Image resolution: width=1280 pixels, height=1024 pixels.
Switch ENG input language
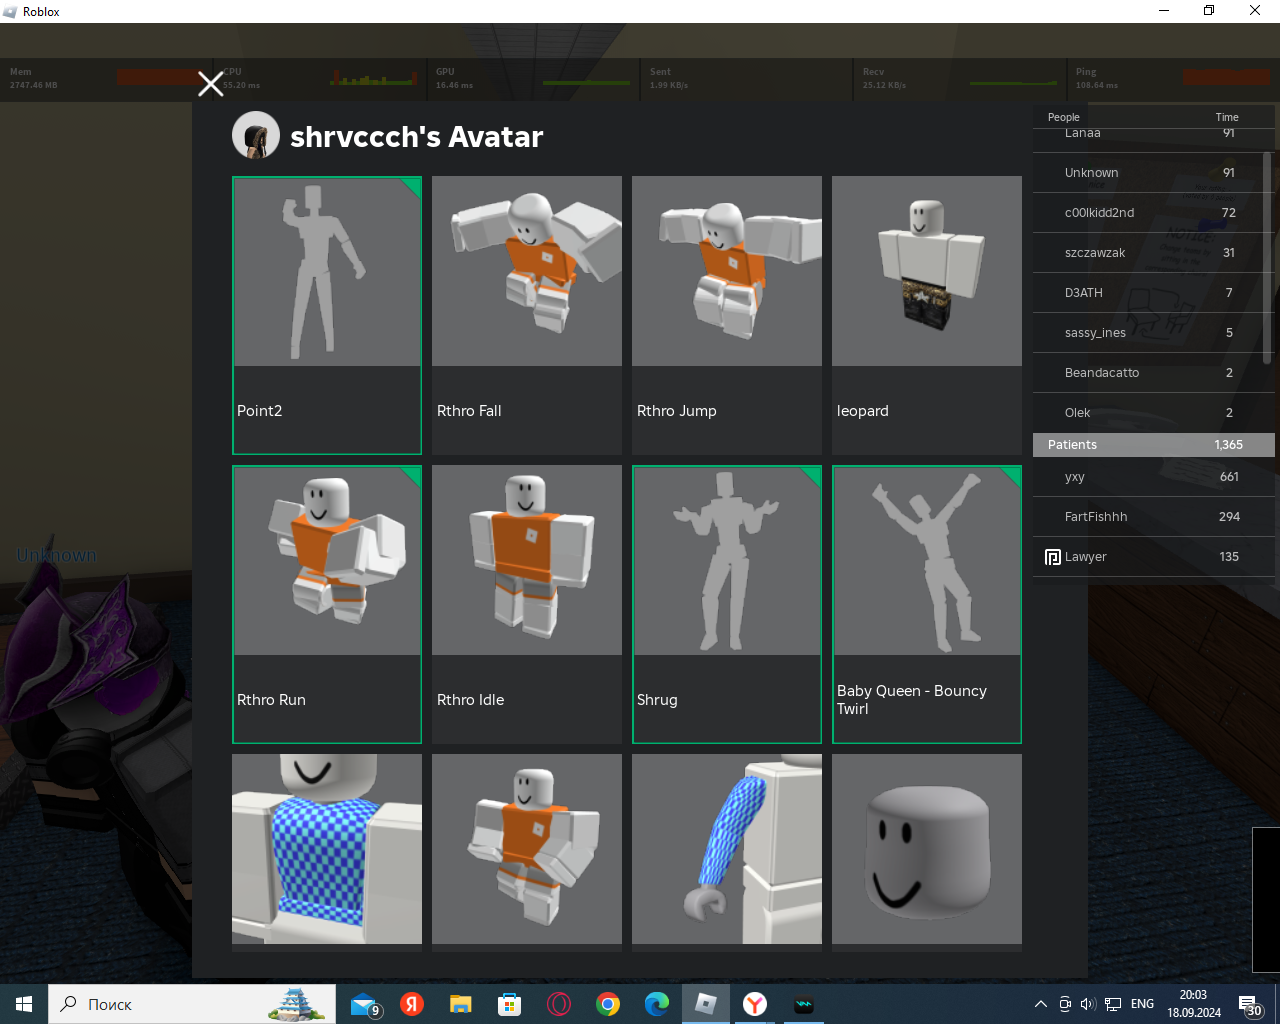click(1142, 1004)
